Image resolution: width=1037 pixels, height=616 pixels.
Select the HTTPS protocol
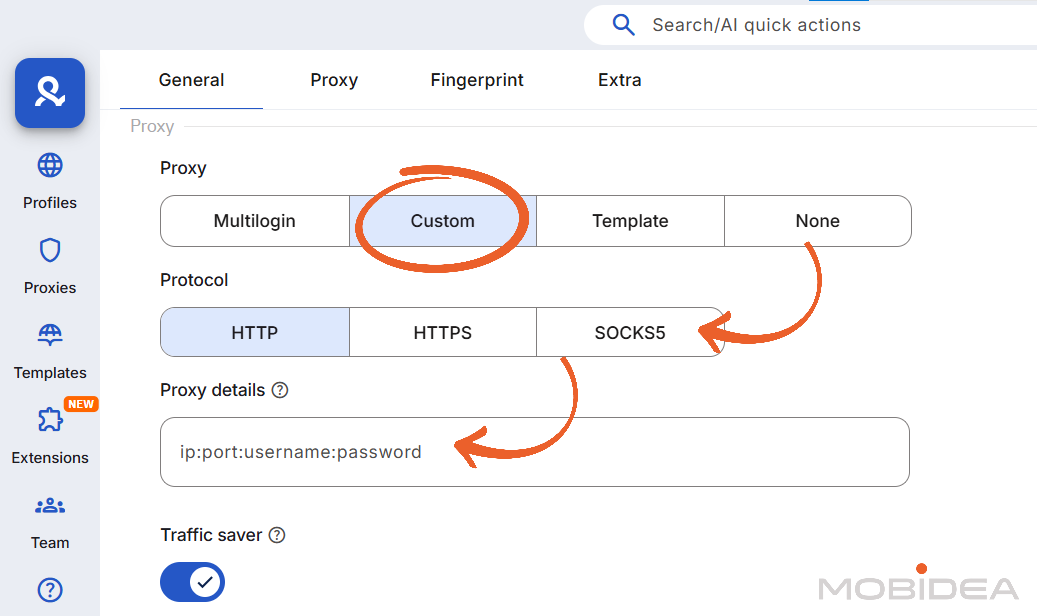point(442,331)
